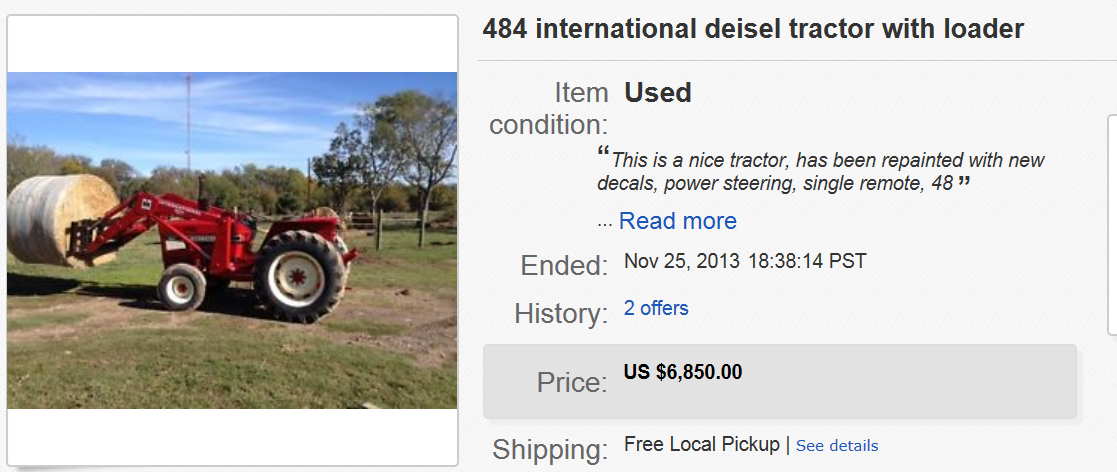Click the Free Local Pickup text
The width and height of the screenshot is (1117, 472).
[x=702, y=444]
